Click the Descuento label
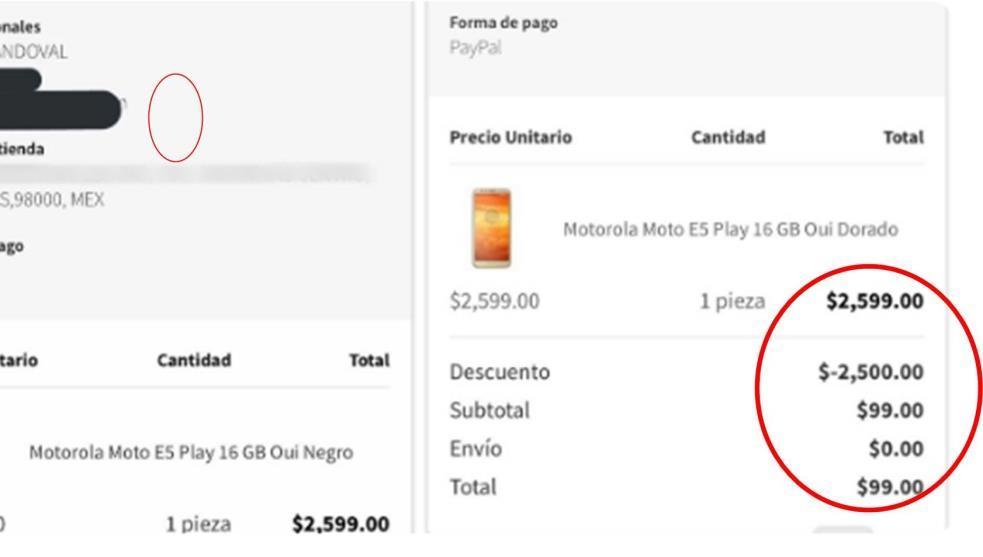 point(500,372)
